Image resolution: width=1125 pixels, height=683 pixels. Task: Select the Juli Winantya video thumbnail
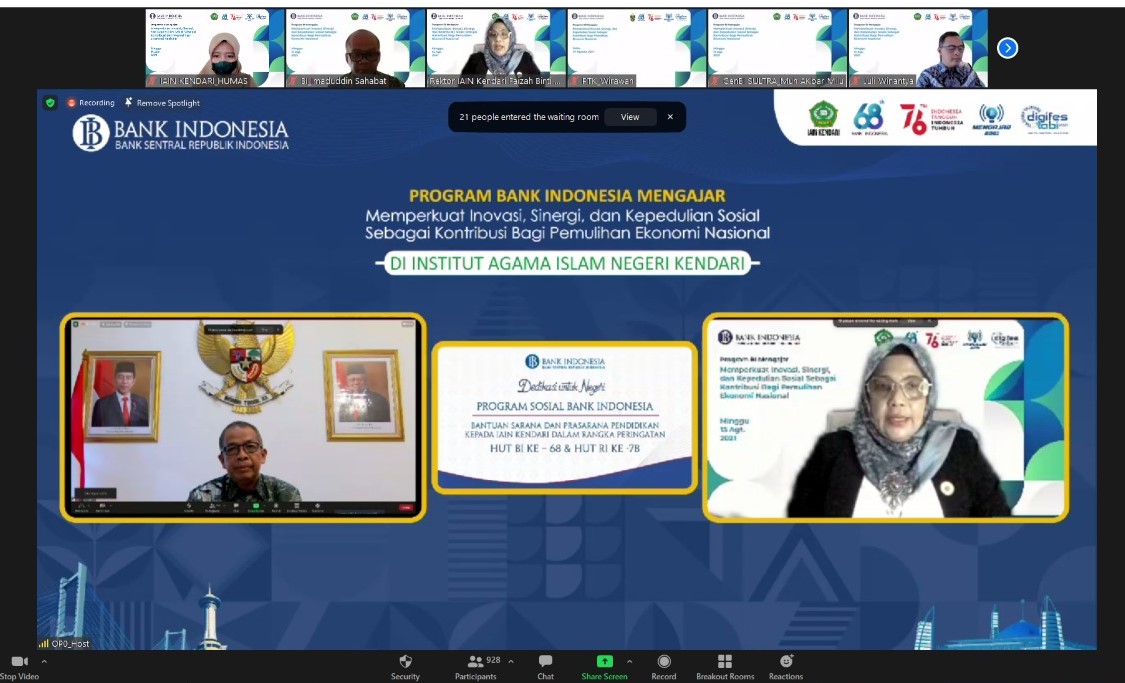pyautogui.click(x=918, y=48)
